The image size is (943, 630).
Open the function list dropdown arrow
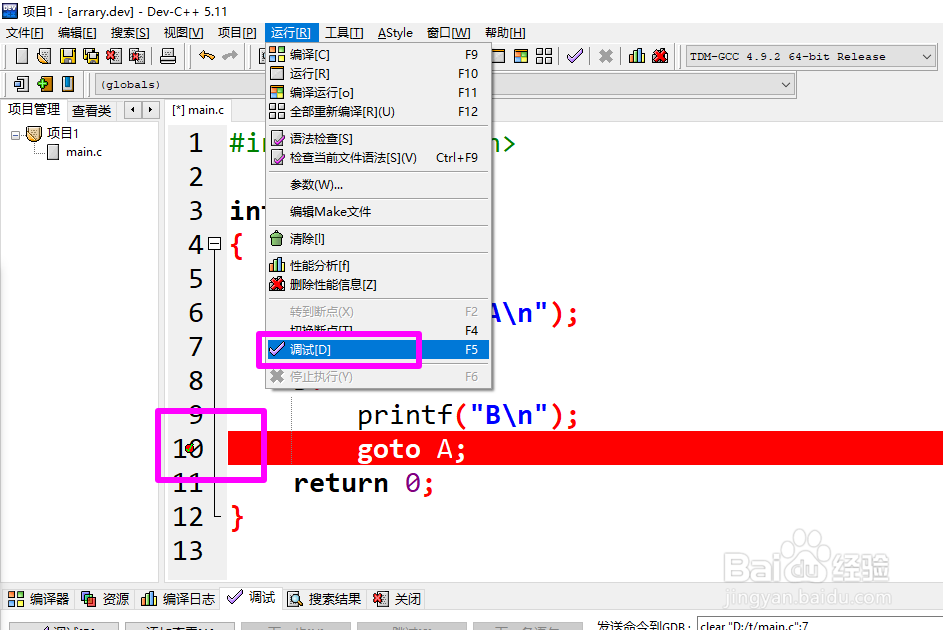(785, 85)
